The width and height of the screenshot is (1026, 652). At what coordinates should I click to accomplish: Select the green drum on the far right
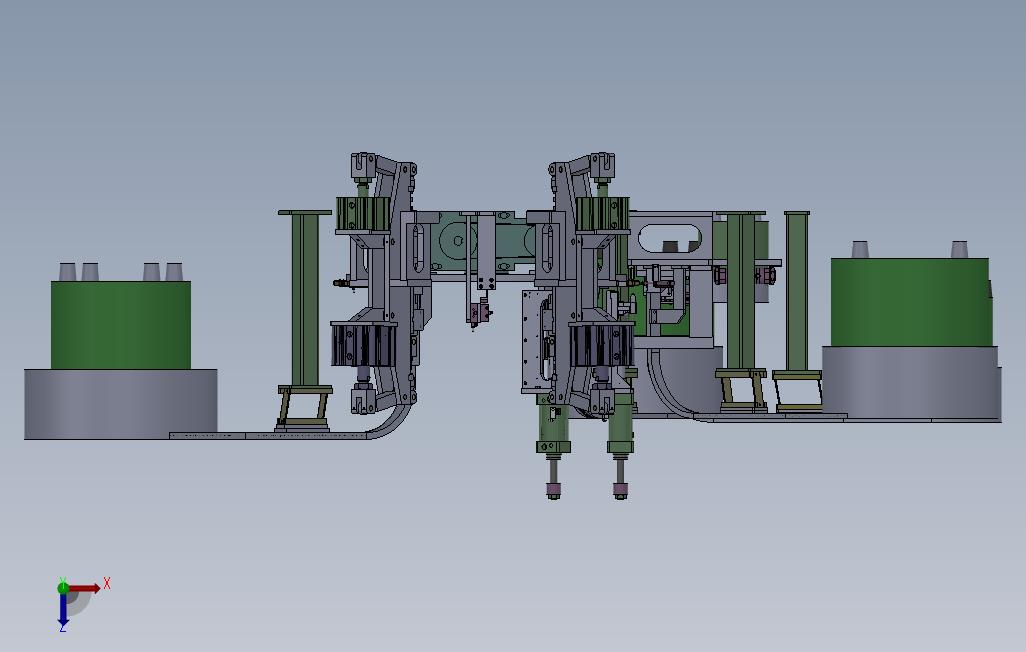(911, 302)
